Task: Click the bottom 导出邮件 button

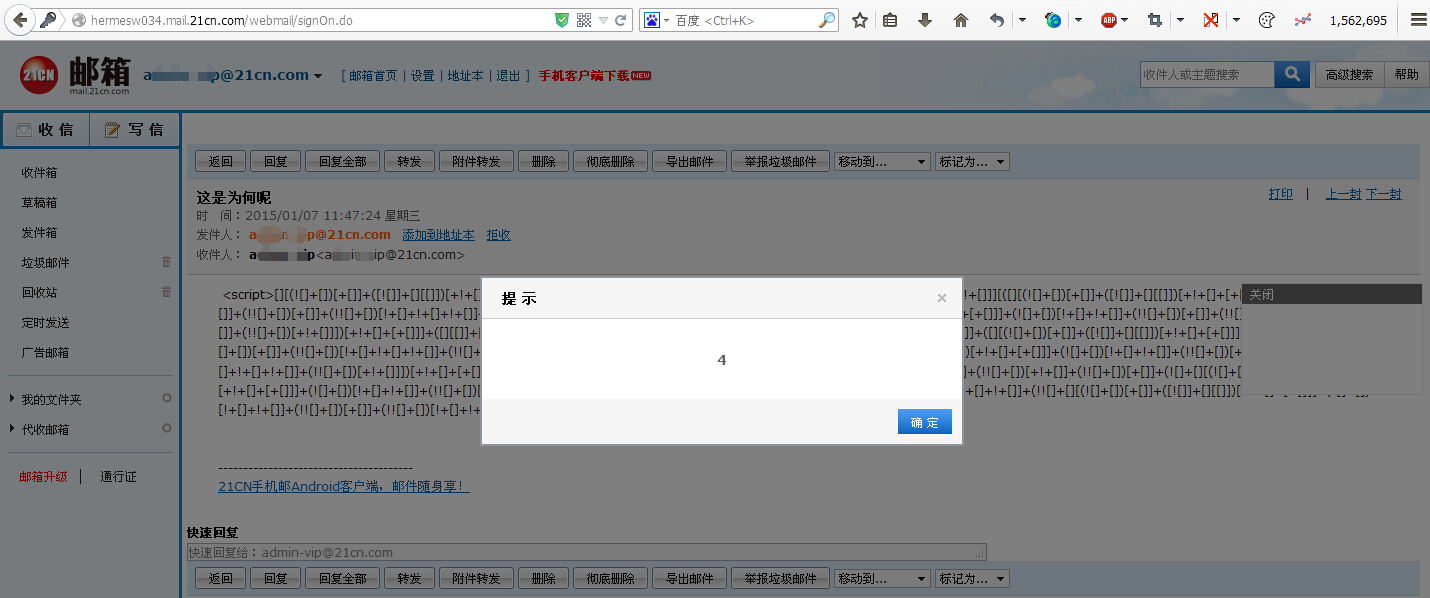Action: (x=690, y=579)
